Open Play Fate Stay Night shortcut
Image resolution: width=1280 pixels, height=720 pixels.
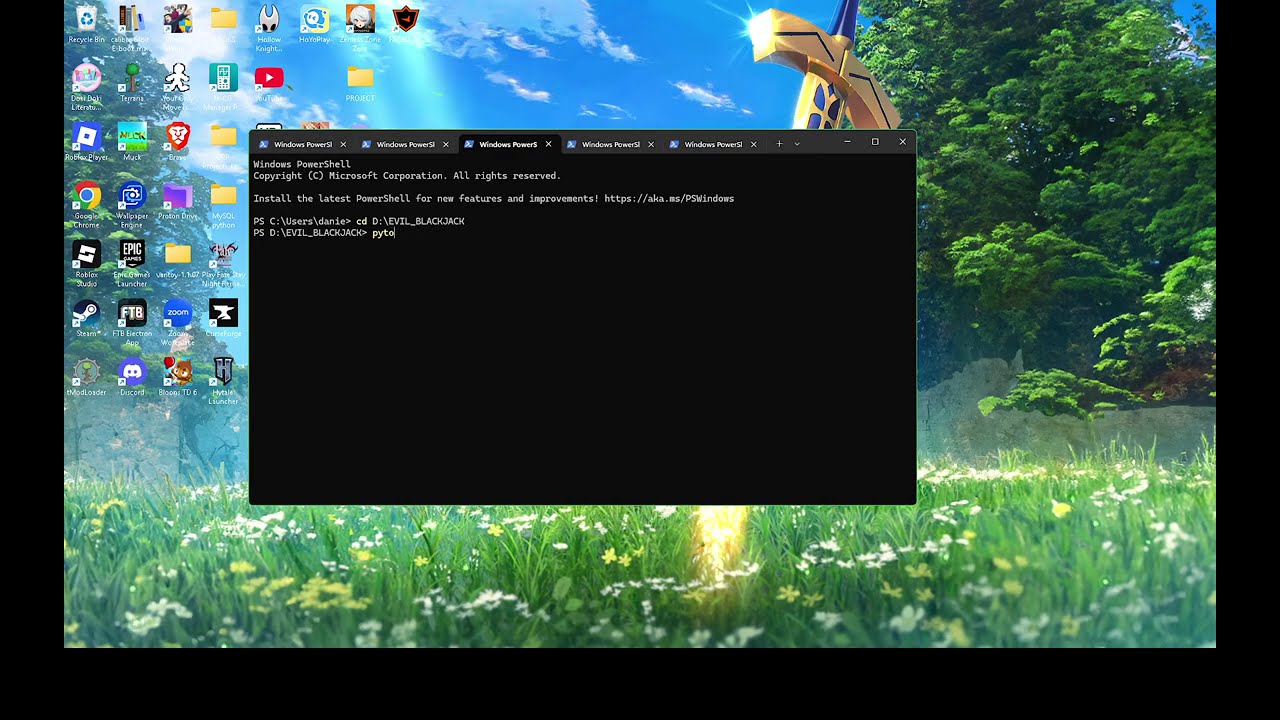(223, 264)
